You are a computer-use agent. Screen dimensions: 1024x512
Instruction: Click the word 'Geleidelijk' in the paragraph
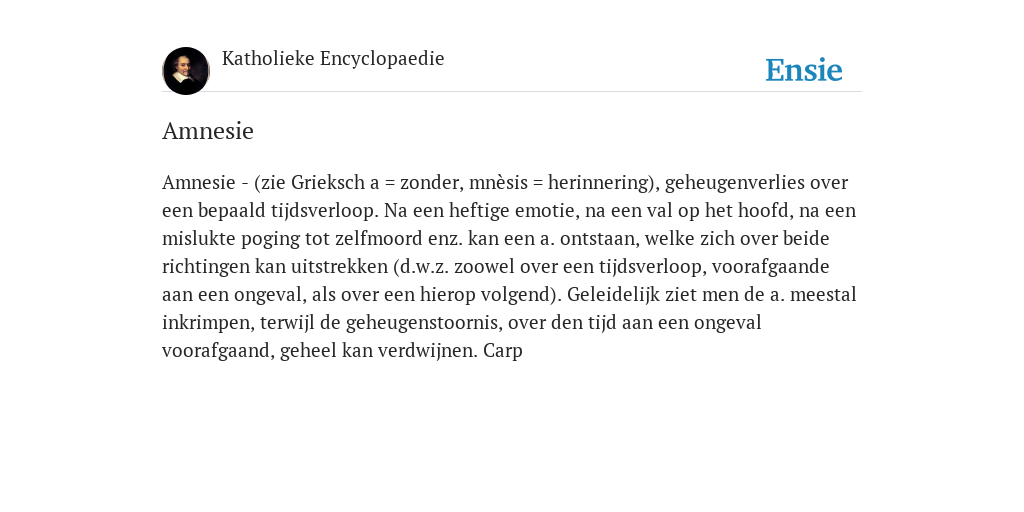coord(613,295)
